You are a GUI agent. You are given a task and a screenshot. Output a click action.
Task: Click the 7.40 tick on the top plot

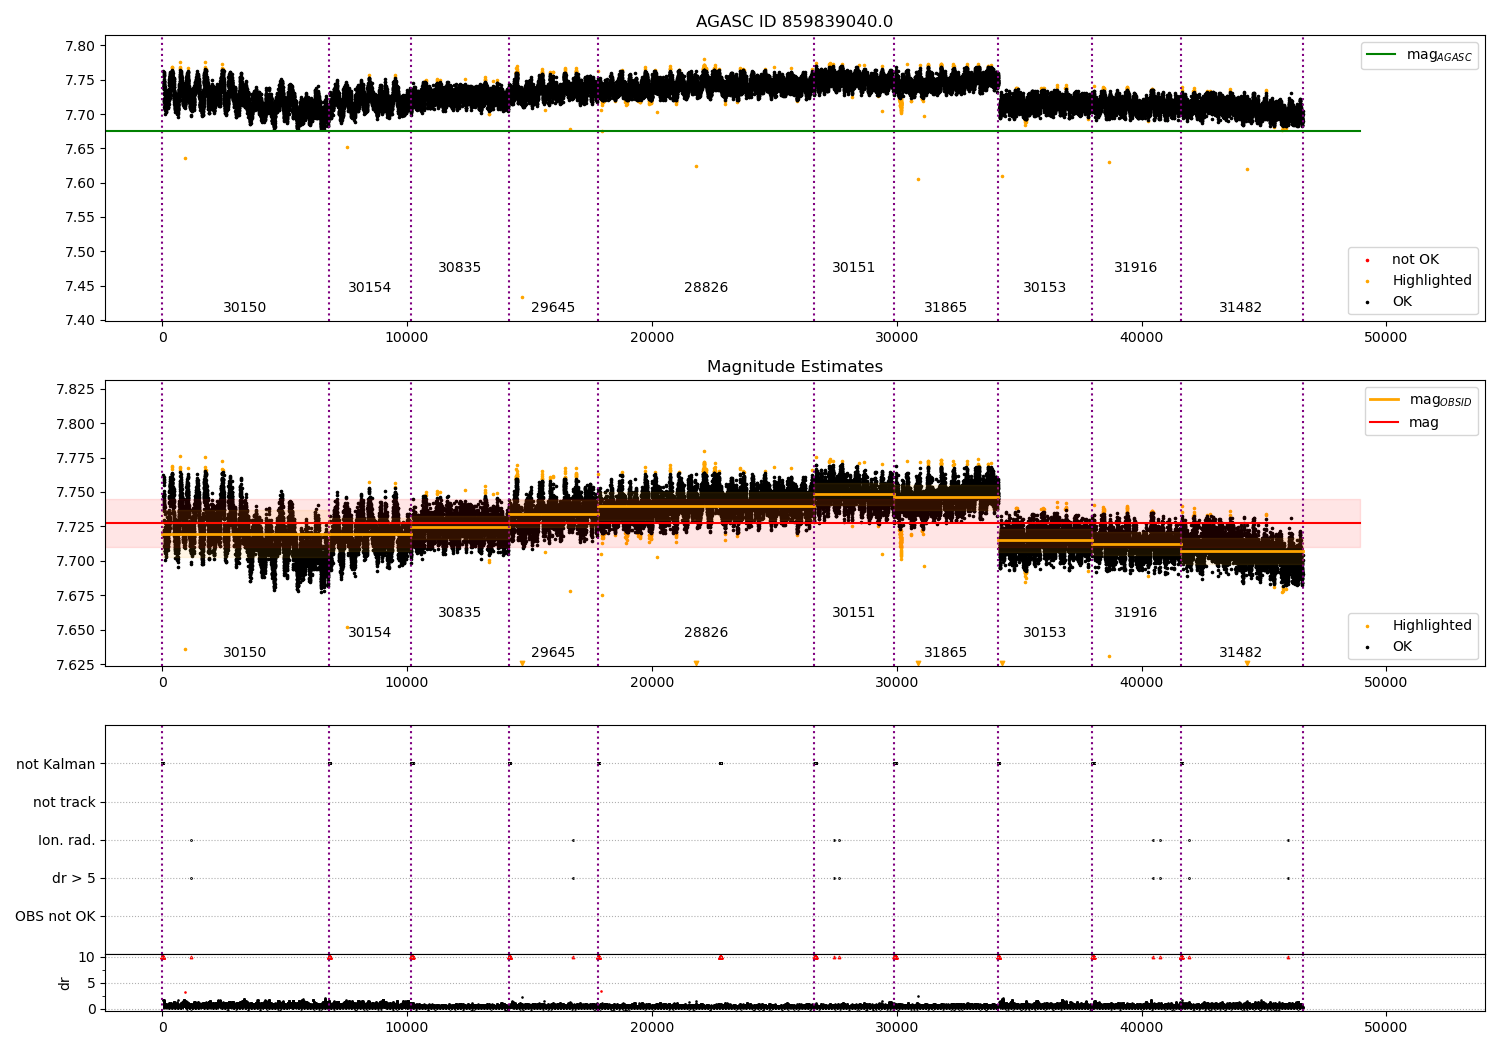[x=80, y=321]
